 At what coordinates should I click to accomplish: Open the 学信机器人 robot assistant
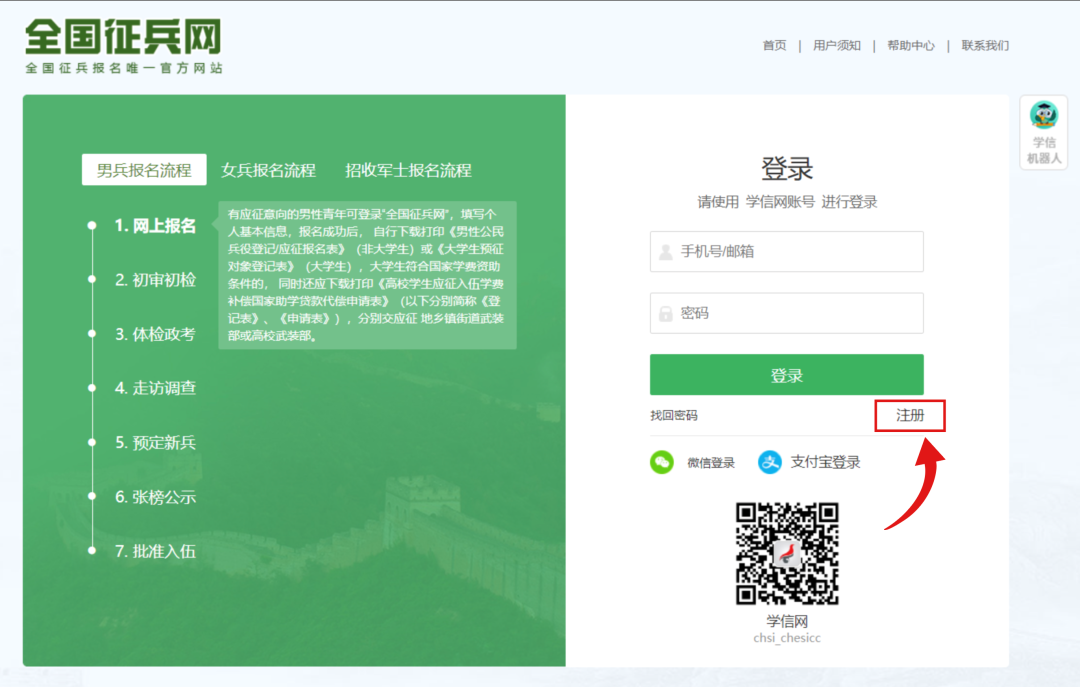[x=1043, y=130]
